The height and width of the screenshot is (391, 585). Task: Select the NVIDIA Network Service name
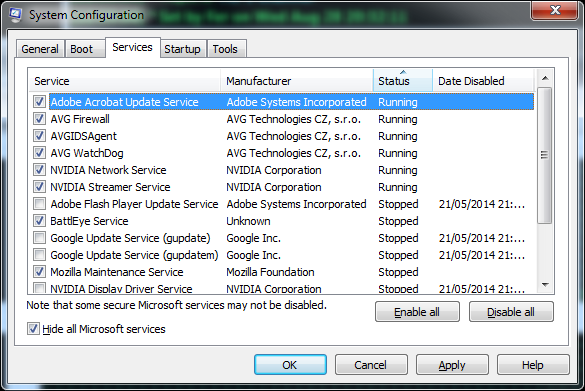click(108, 170)
